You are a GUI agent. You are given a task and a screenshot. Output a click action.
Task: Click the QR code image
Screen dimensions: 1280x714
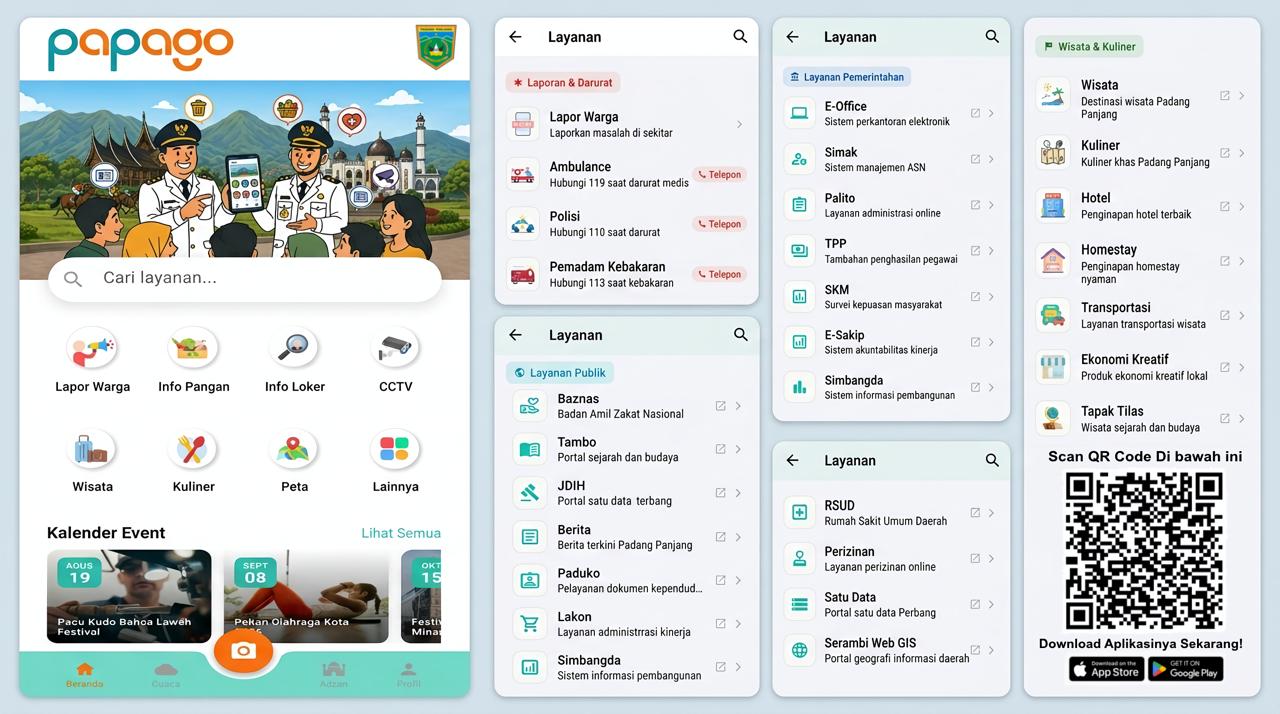1143,550
